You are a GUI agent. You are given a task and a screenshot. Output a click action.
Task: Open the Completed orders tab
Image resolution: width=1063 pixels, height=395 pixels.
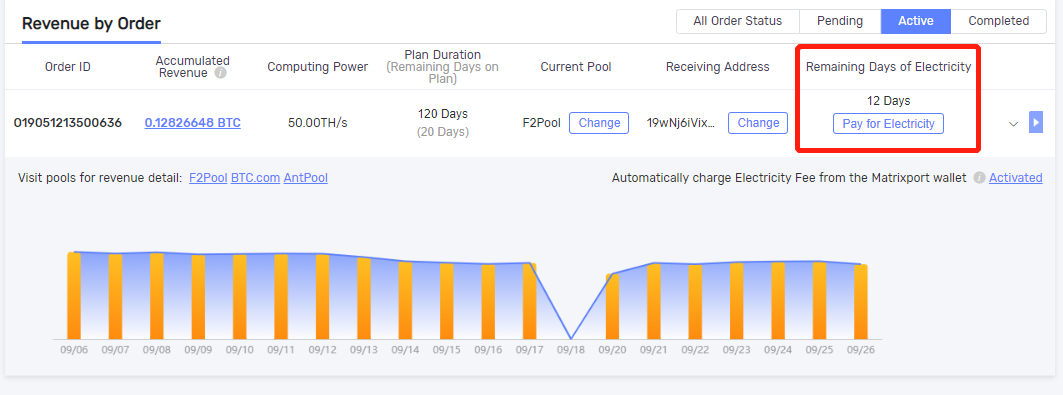999,21
